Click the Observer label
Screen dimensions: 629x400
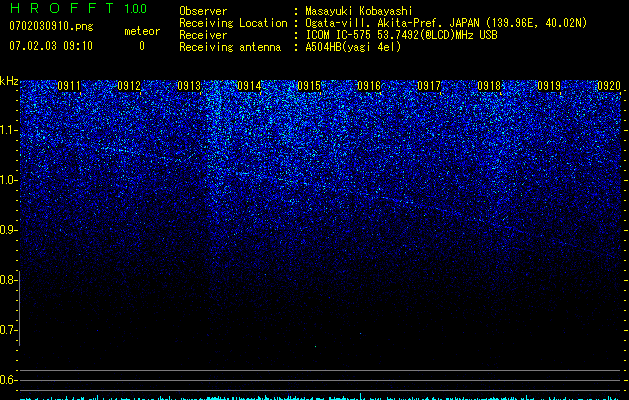click(203, 11)
